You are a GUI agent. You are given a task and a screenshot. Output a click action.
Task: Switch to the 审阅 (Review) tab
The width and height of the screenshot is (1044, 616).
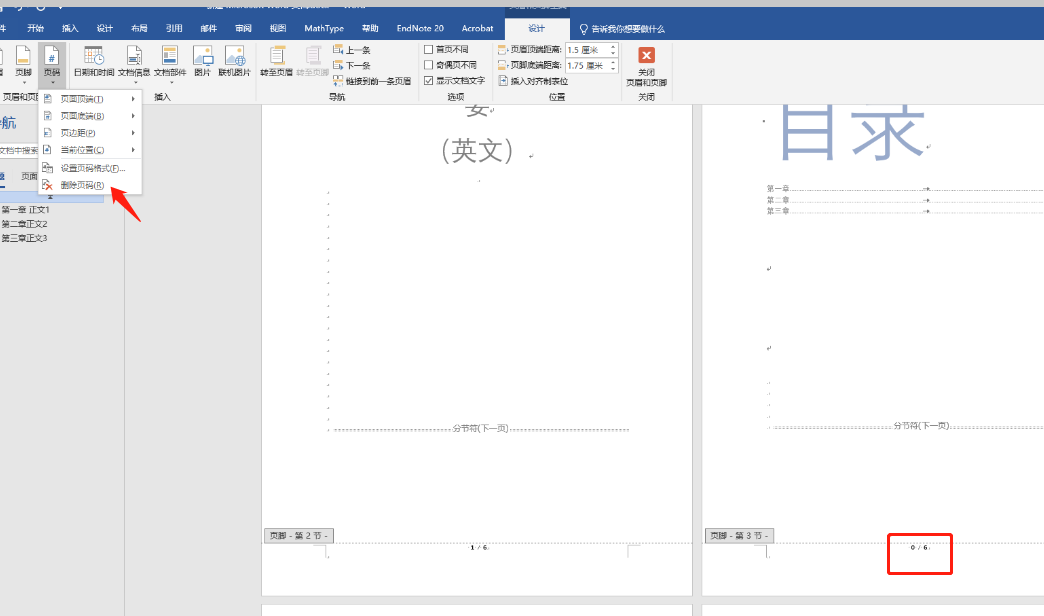[x=243, y=28]
